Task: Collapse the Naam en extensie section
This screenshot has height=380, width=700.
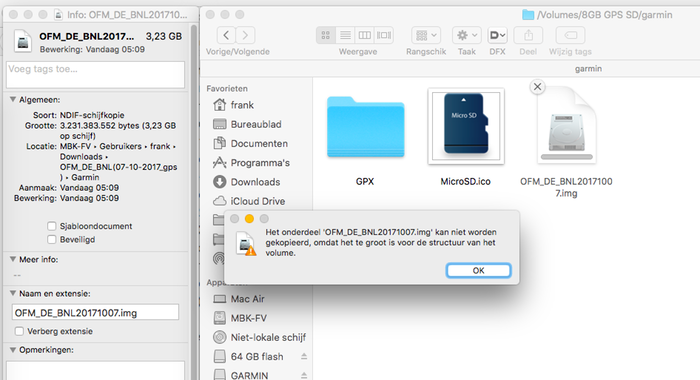Action: (13, 293)
